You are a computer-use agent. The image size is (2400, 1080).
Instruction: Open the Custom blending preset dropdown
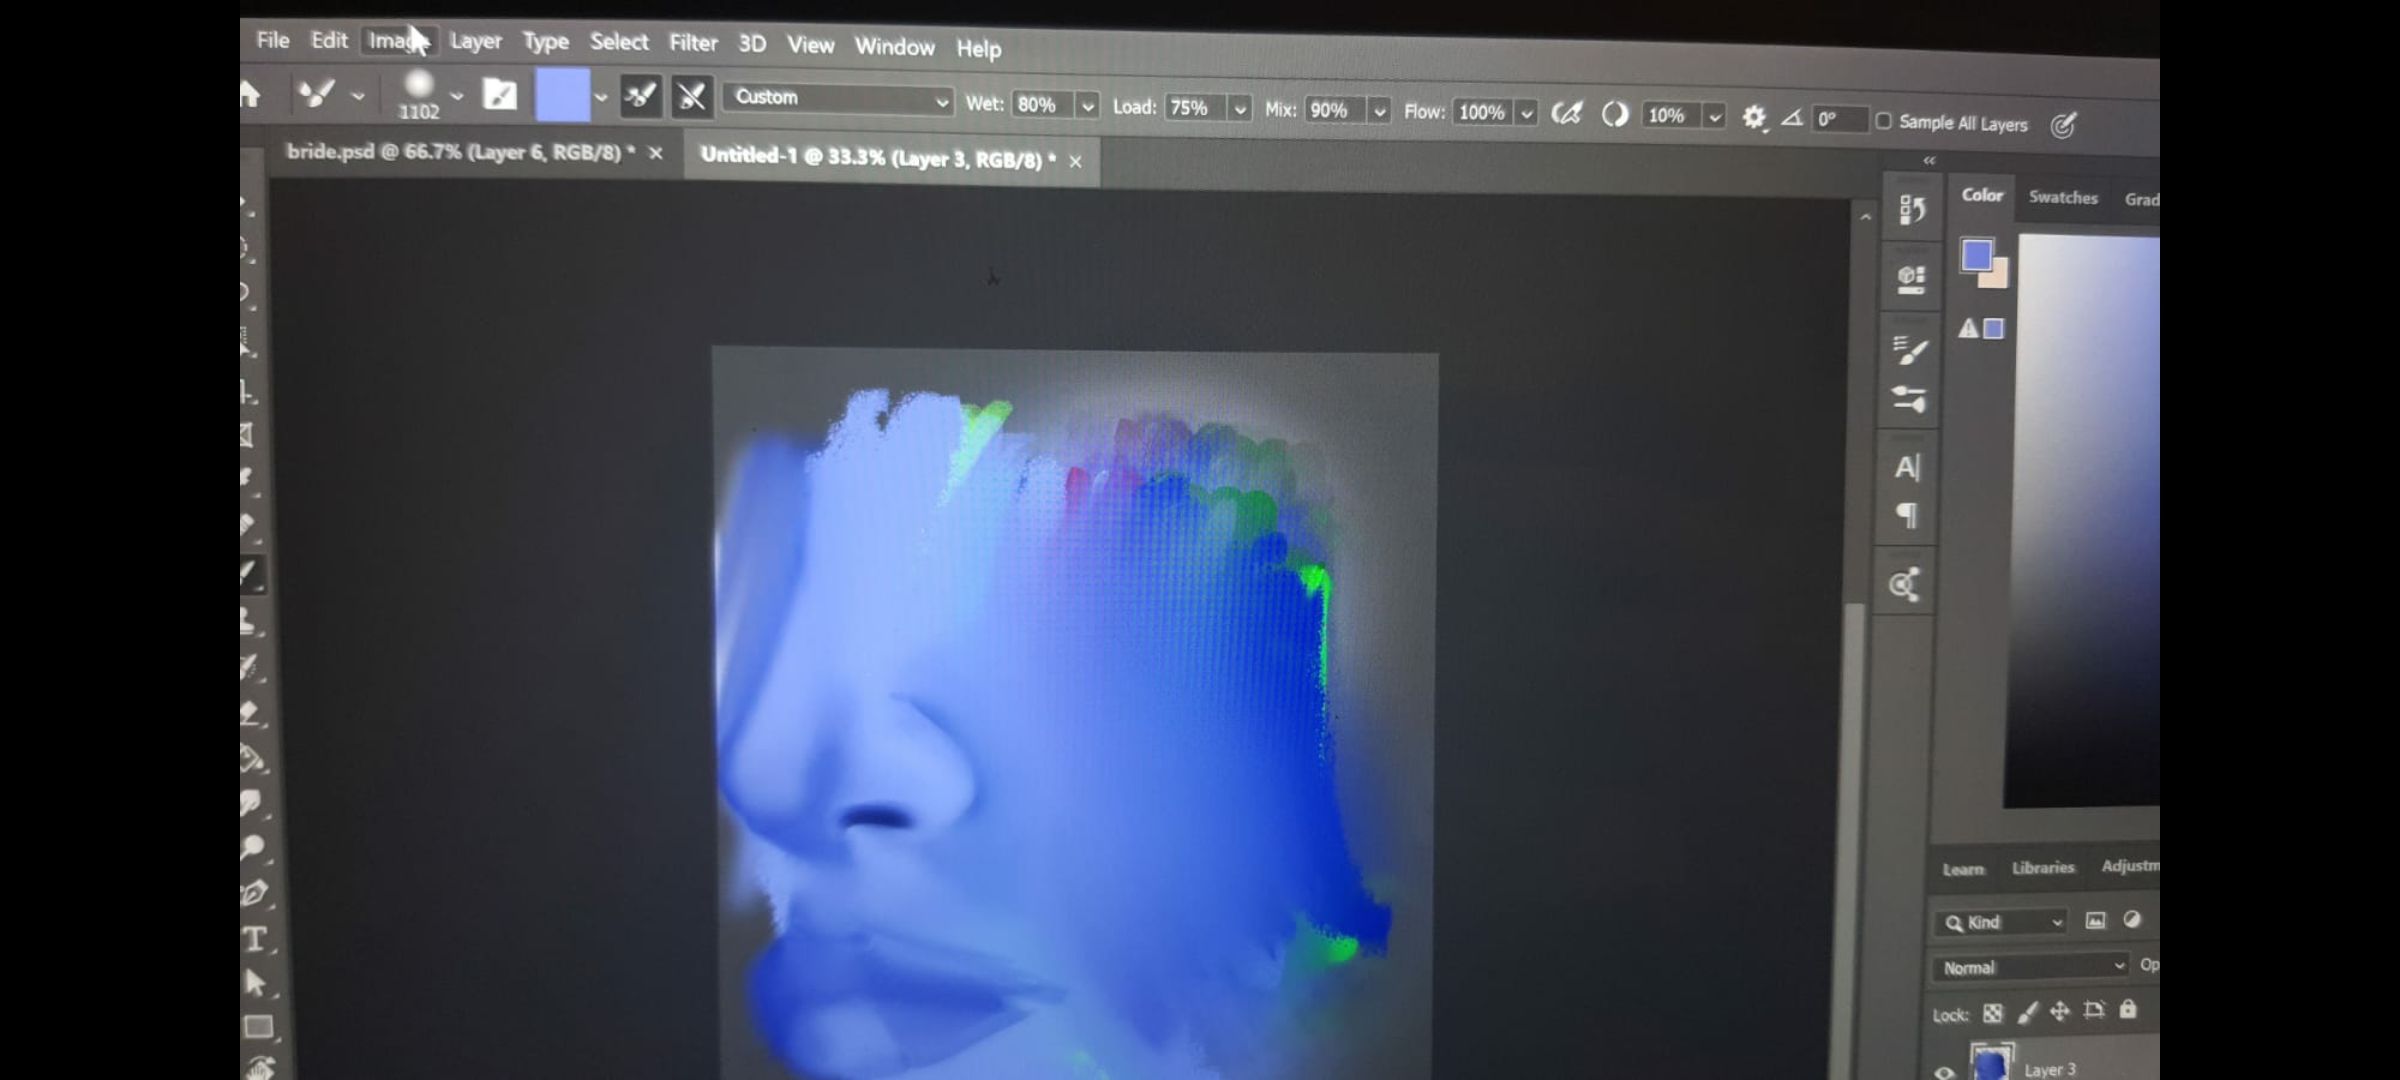coord(838,99)
